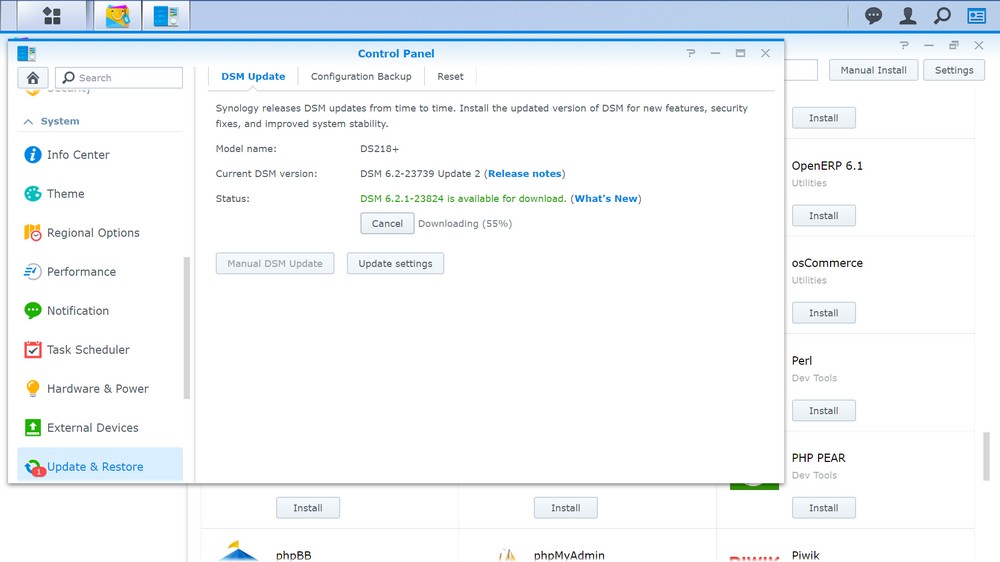Viewport: 1000px width, 562px height.
Task: Switch to Control Panel taskbar icon
Action: [x=166, y=15]
